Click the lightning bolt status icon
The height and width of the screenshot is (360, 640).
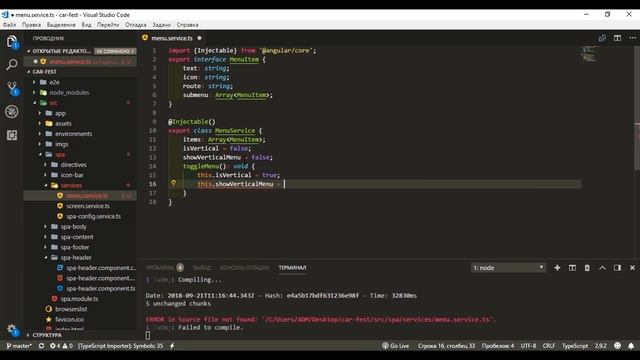[x=172, y=346]
